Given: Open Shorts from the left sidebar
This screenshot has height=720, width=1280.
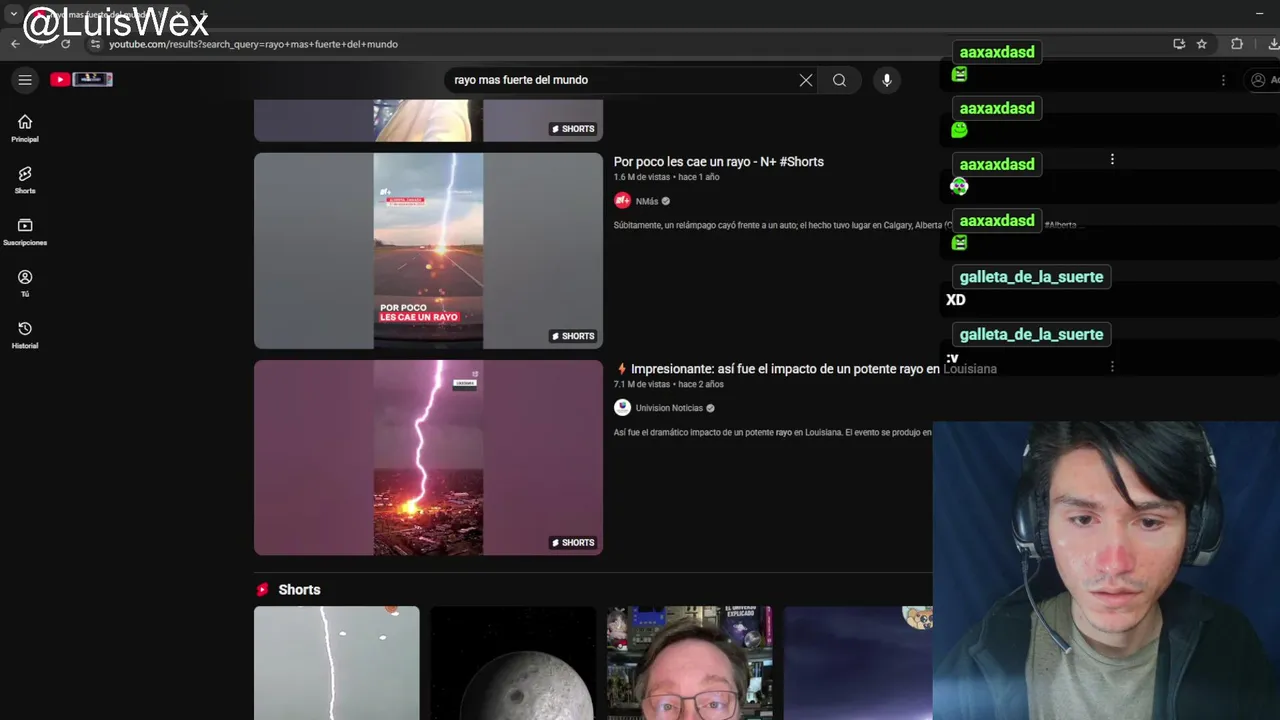Looking at the screenshot, I should (25, 180).
